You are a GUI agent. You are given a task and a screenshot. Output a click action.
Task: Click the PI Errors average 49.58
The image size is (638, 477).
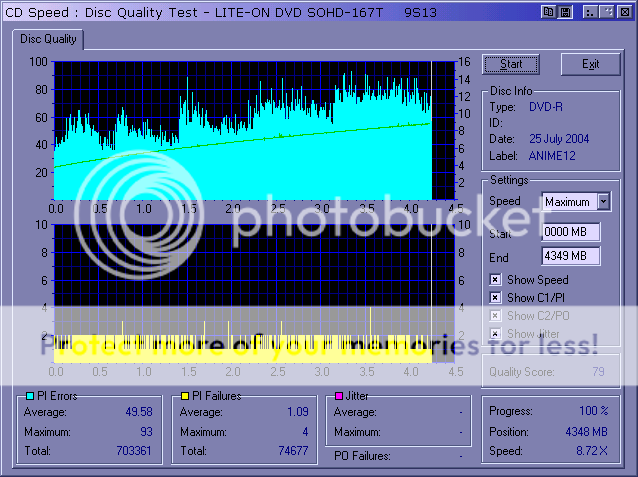coord(139,412)
